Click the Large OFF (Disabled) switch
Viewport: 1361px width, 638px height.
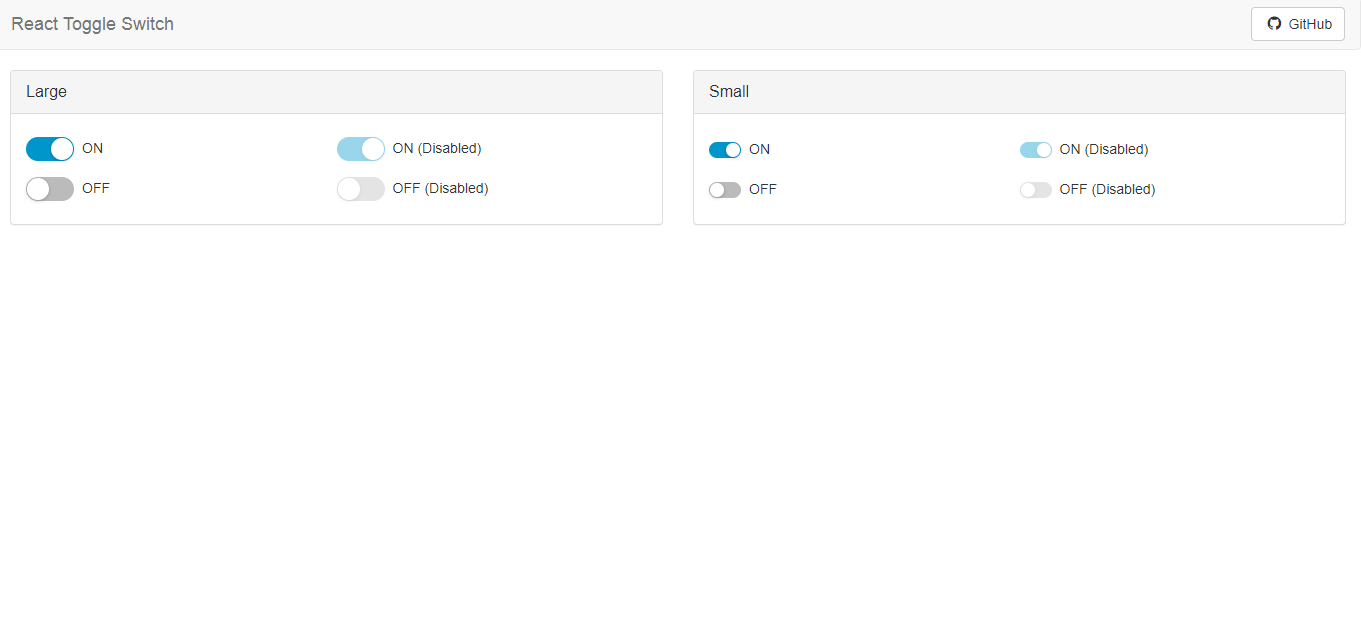pos(361,189)
